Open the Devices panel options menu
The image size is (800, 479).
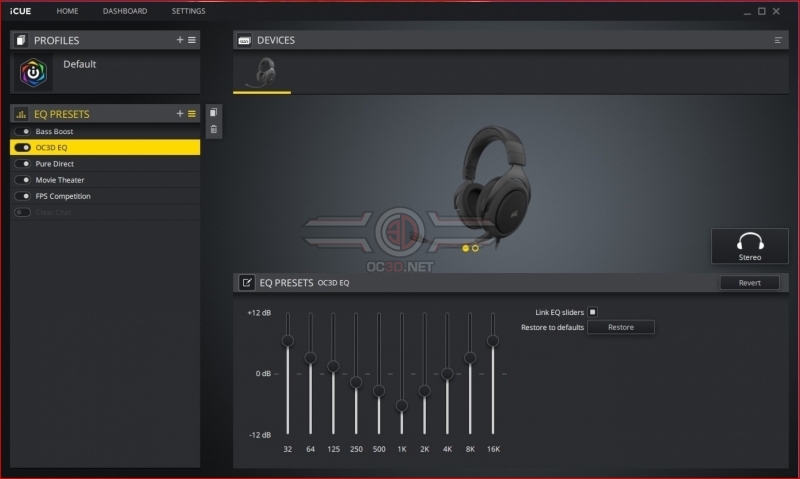click(x=778, y=40)
